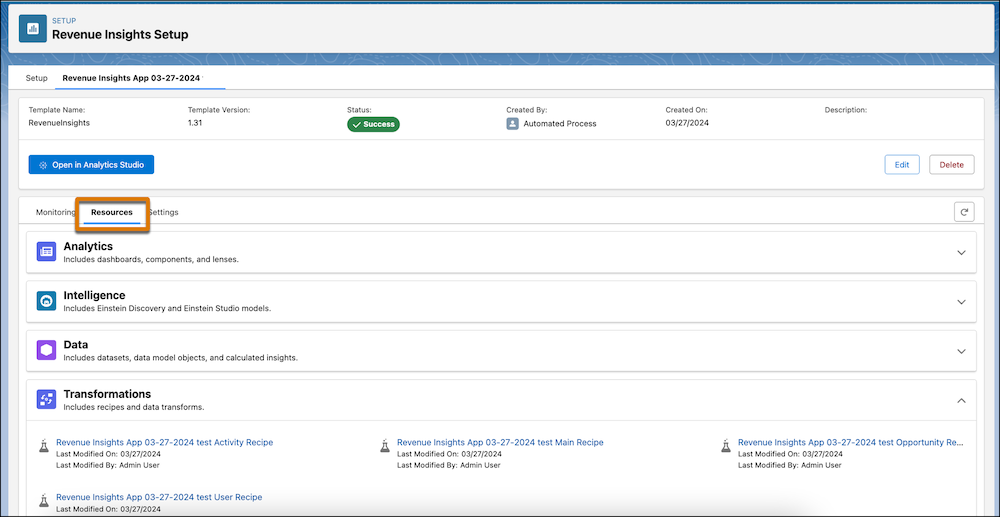The width and height of the screenshot is (1000, 517).
Task: Click the Data section heading
Action: 76,345
